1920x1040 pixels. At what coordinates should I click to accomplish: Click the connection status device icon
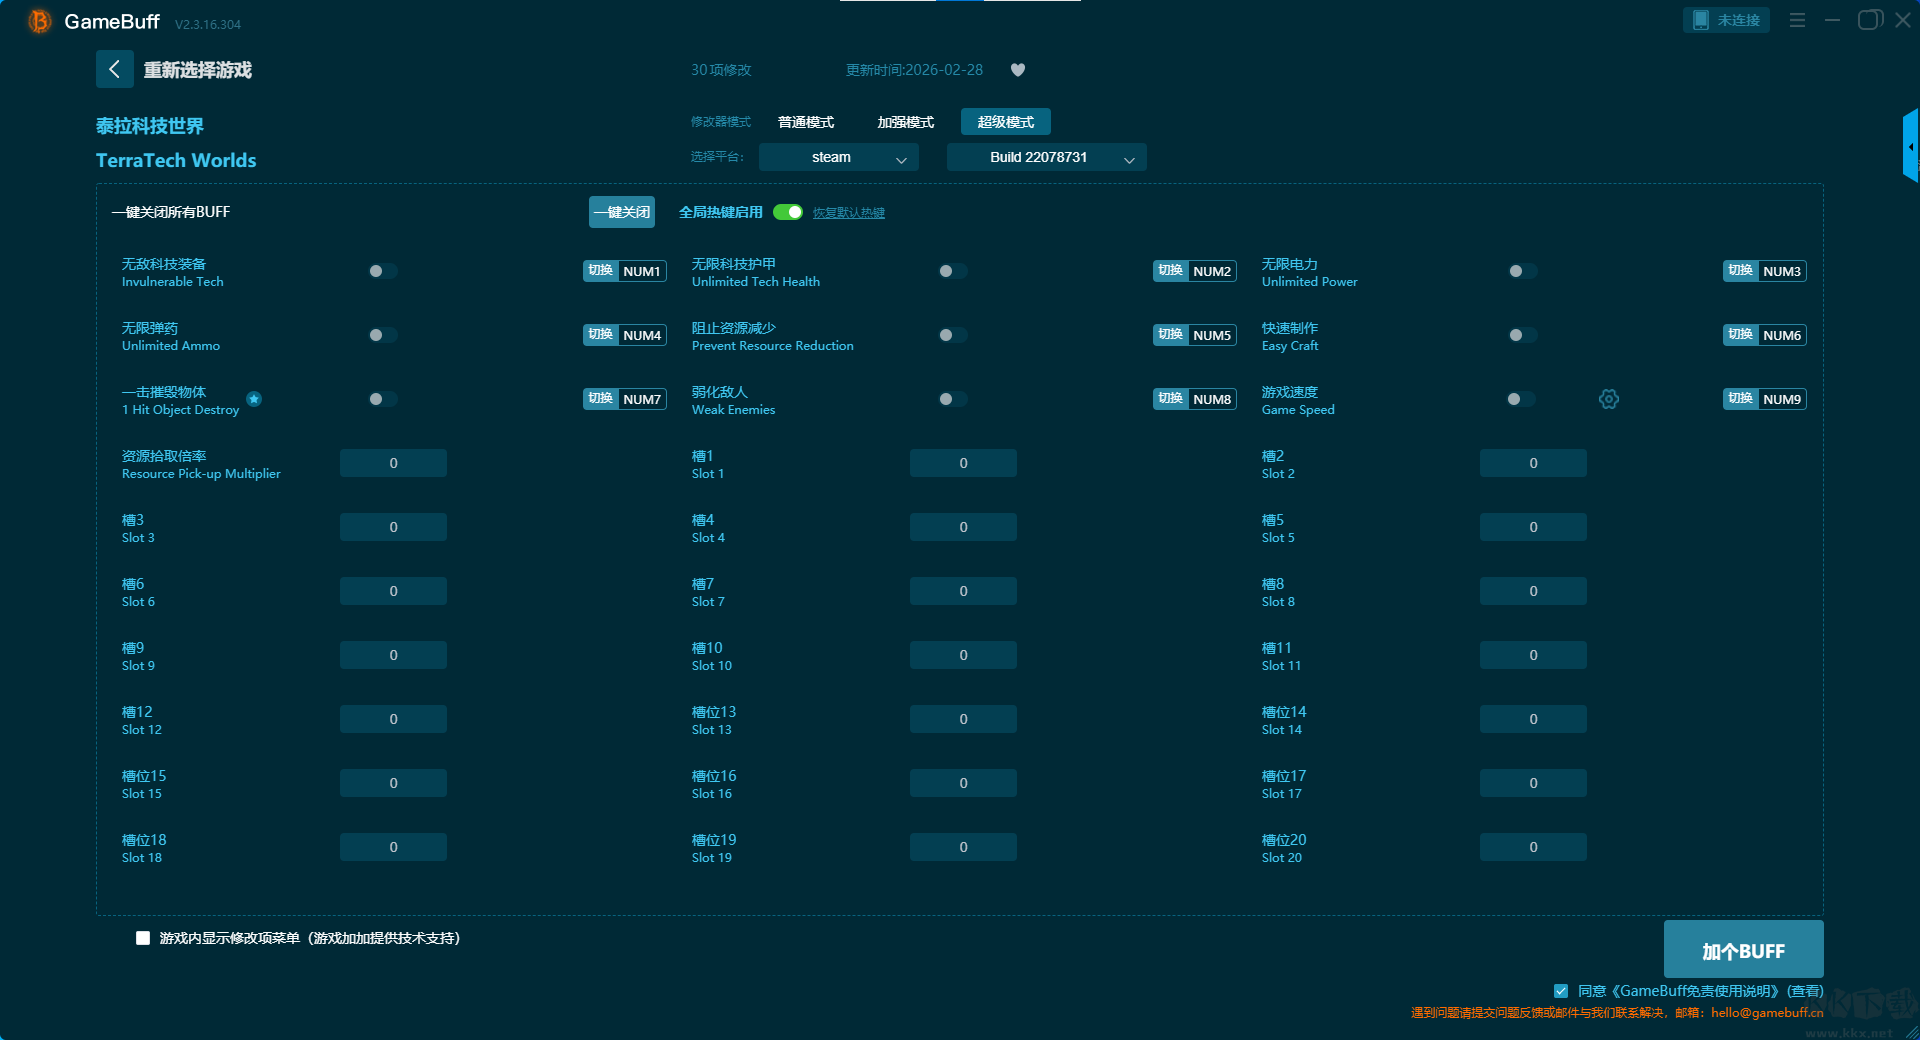pos(1701,20)
